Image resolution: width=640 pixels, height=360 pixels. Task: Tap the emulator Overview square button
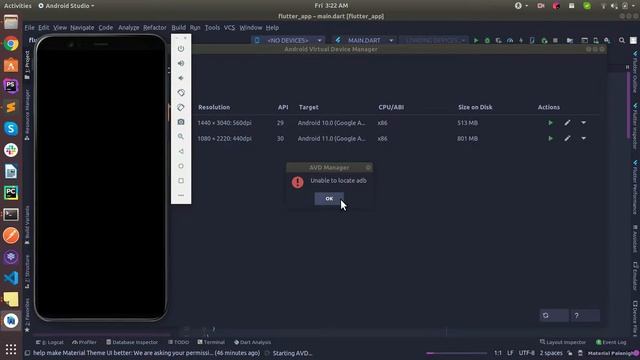(x=181, y=181)
